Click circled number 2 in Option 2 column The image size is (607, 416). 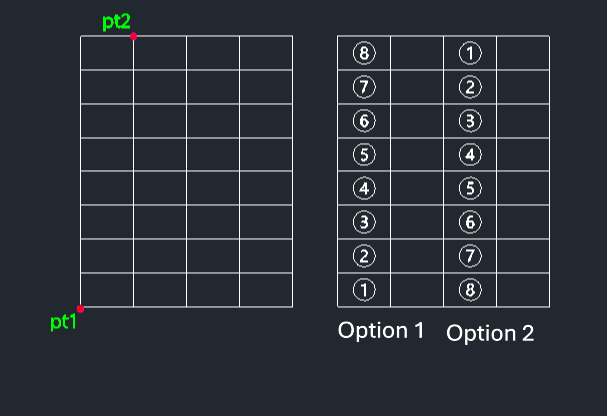[470, 87]
